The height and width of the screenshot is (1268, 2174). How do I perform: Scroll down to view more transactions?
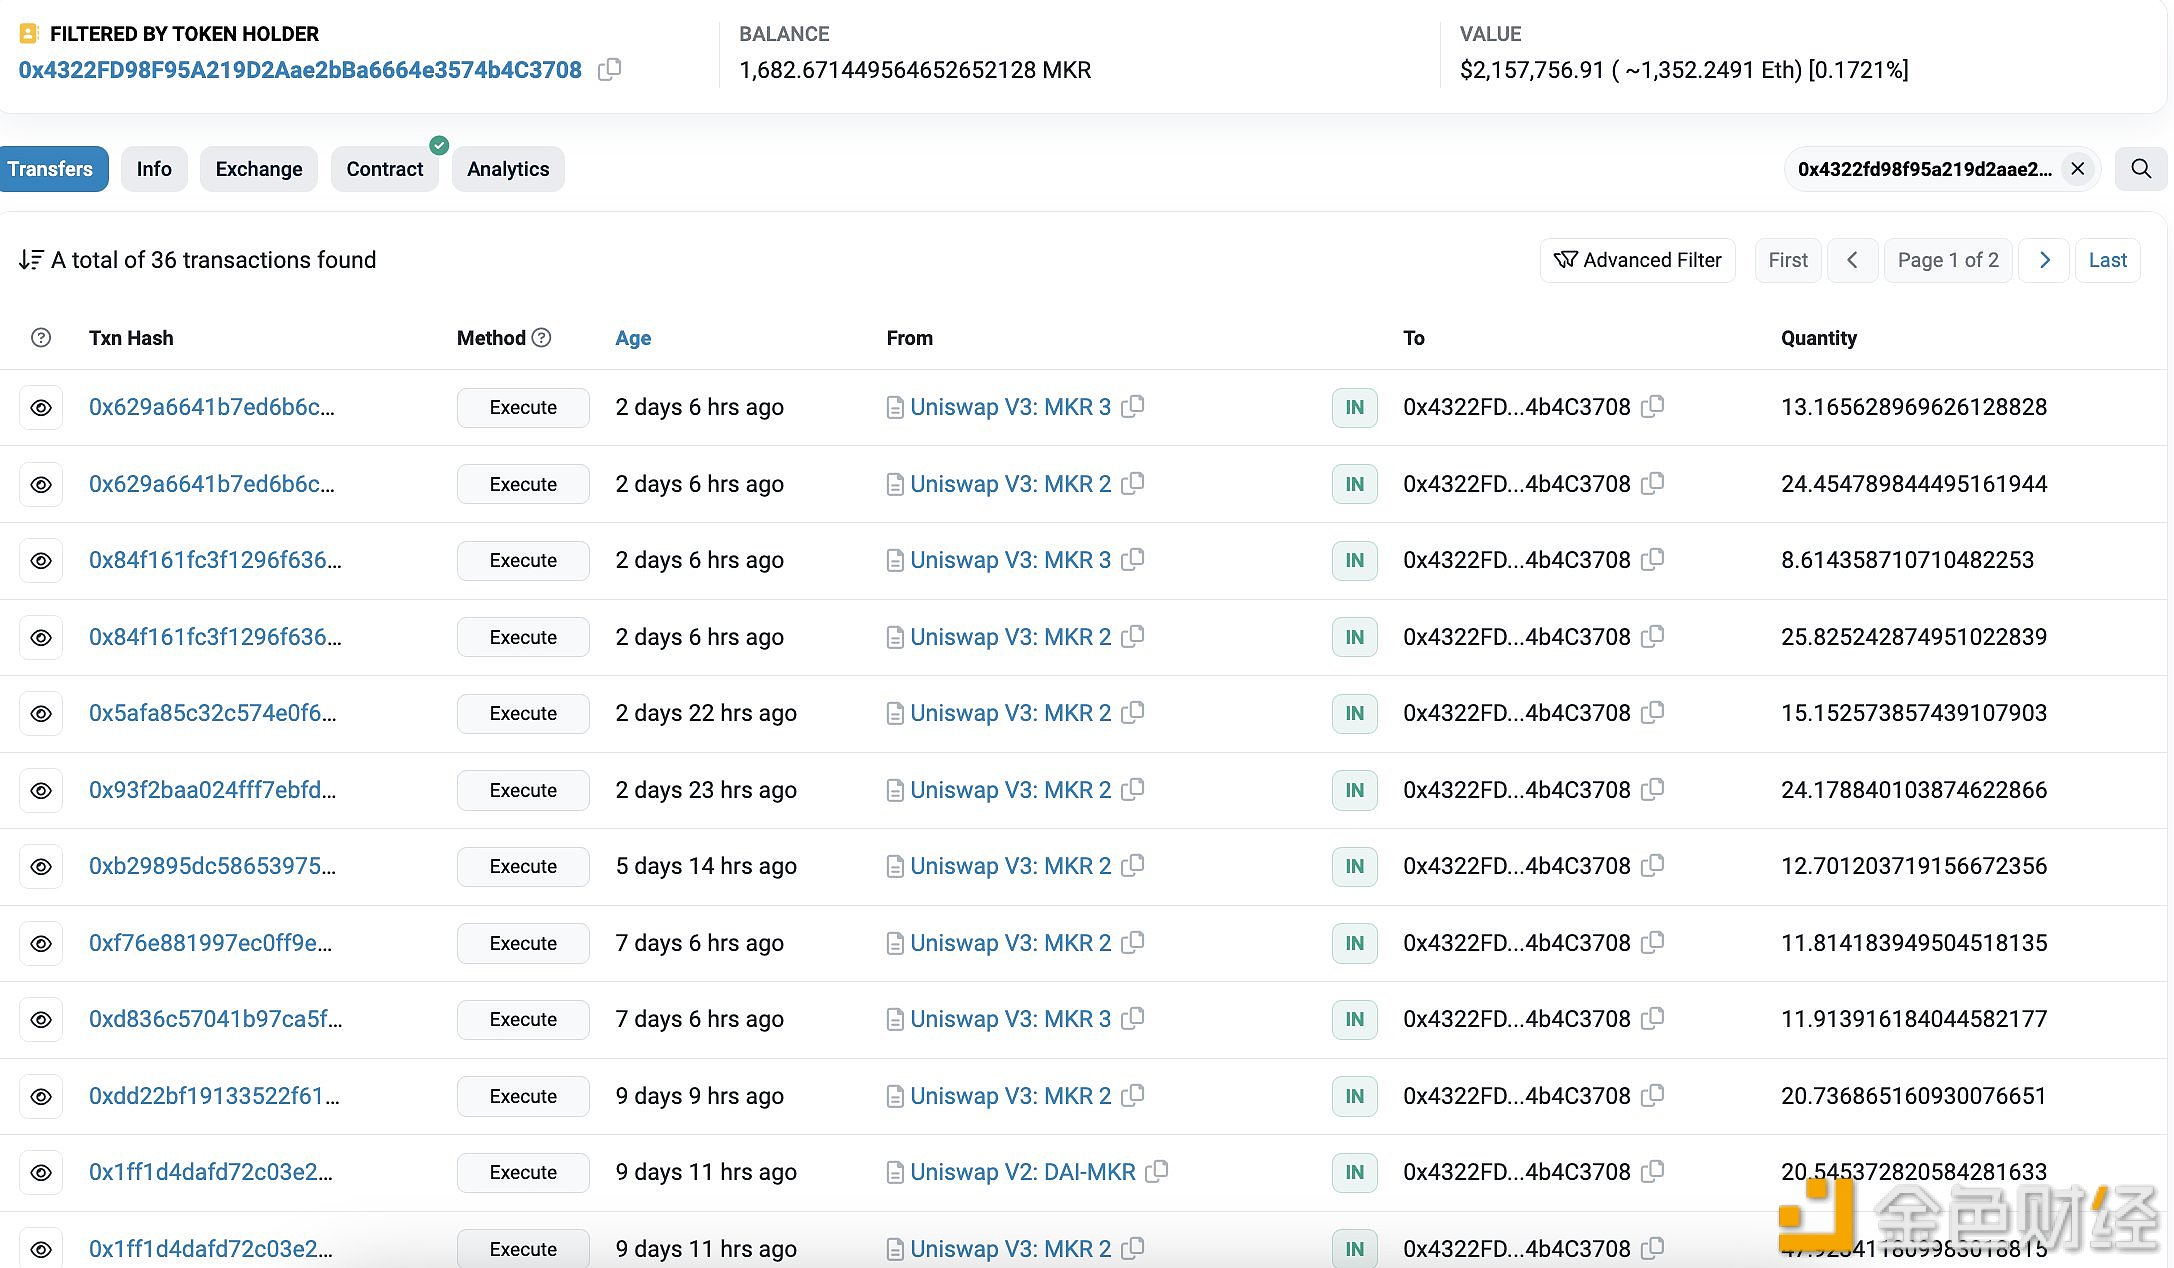(x=2044, y=260)
